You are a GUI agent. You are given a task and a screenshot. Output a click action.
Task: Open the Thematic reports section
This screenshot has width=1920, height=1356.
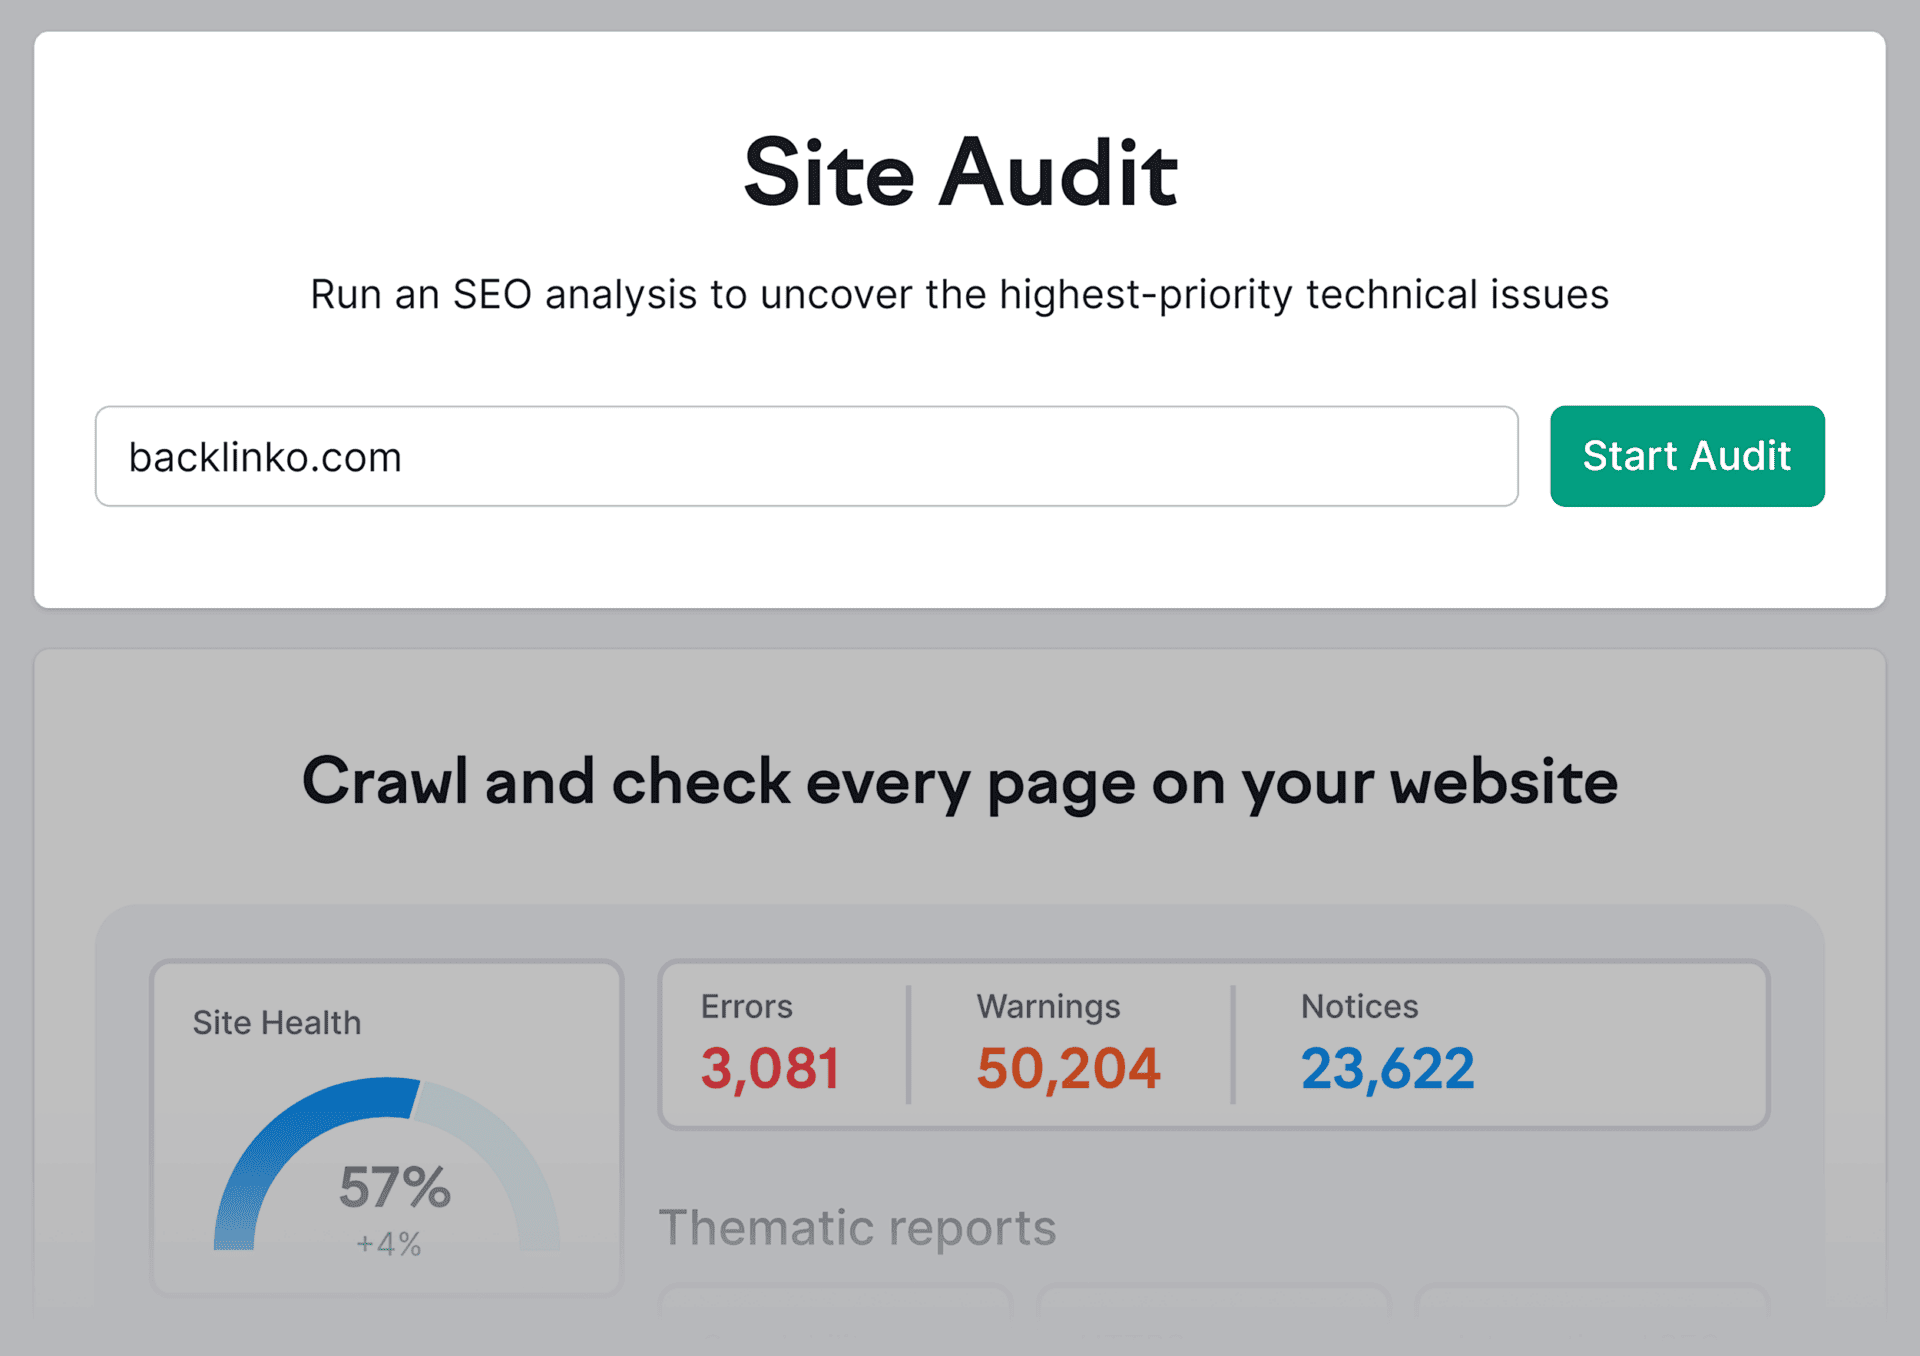click(857, 1227)
